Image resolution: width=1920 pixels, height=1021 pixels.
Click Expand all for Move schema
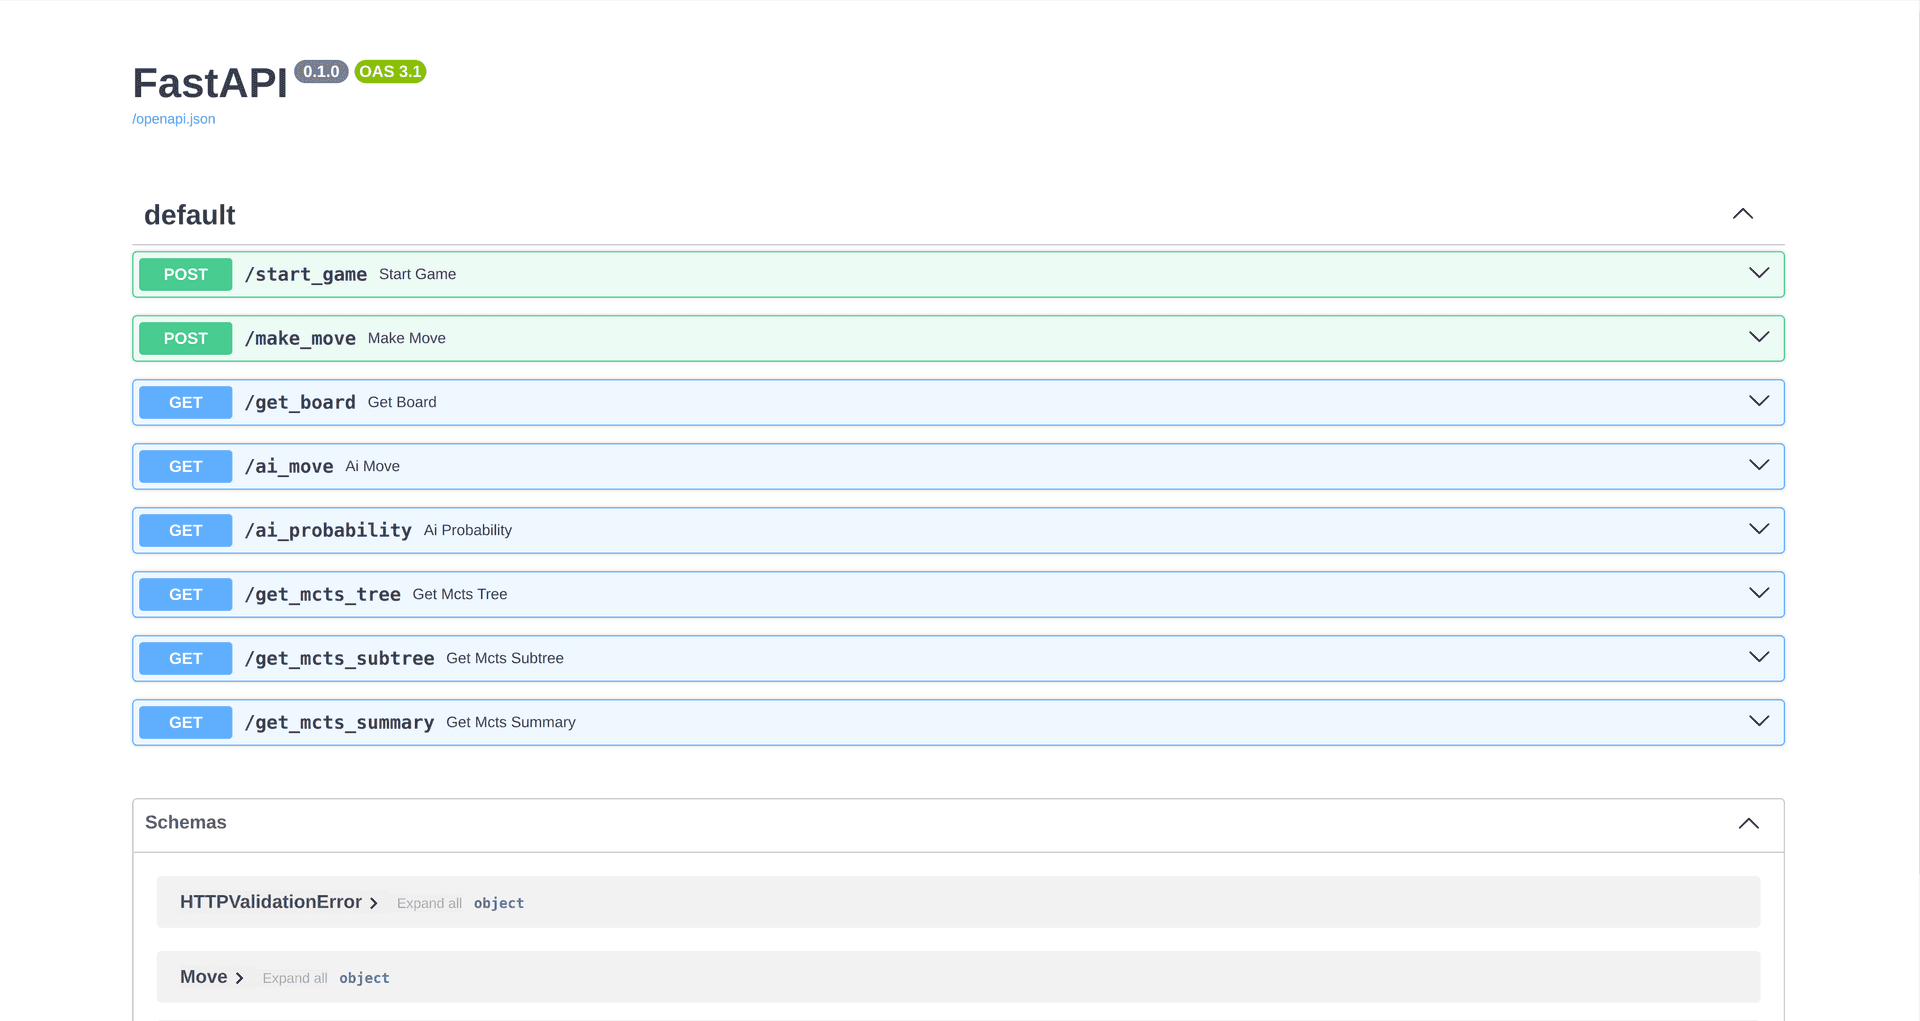(295, 978)
